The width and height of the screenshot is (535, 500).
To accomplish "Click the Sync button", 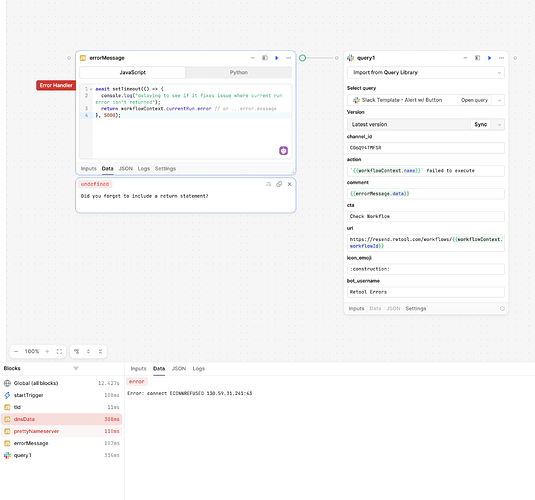I will point(480,125).
